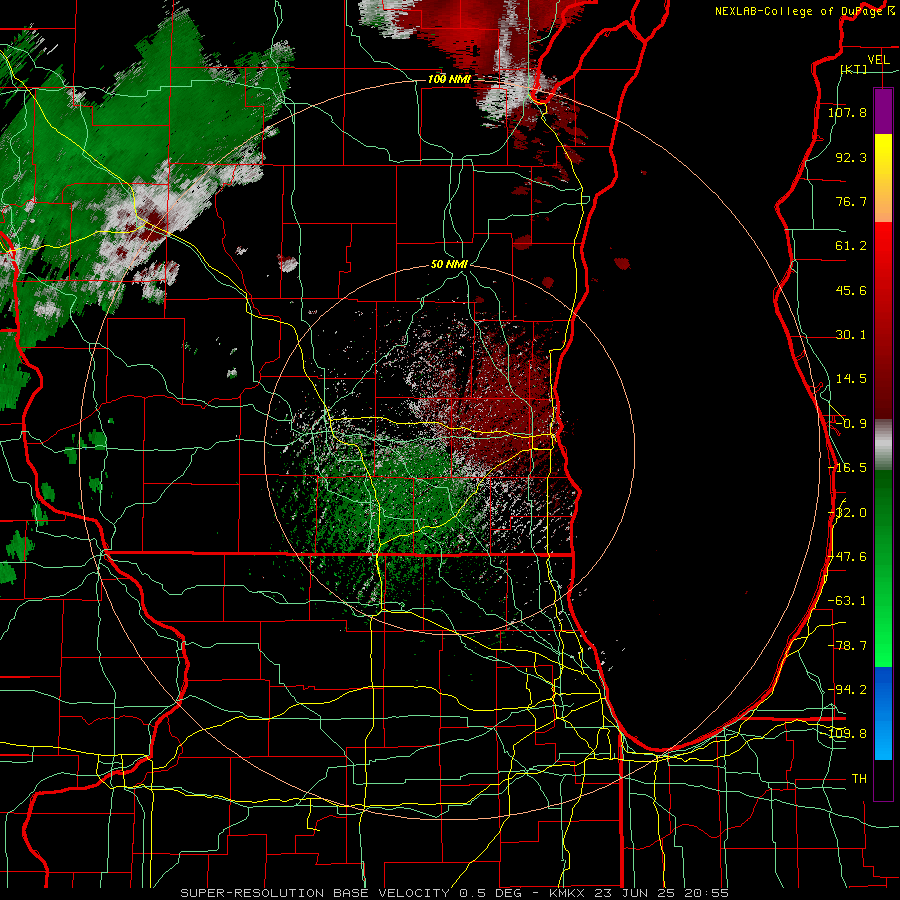Viewport: 900px width, 900px height.
Task: Select the 14.5 velocity scale value
Action: tap(851, 379)
